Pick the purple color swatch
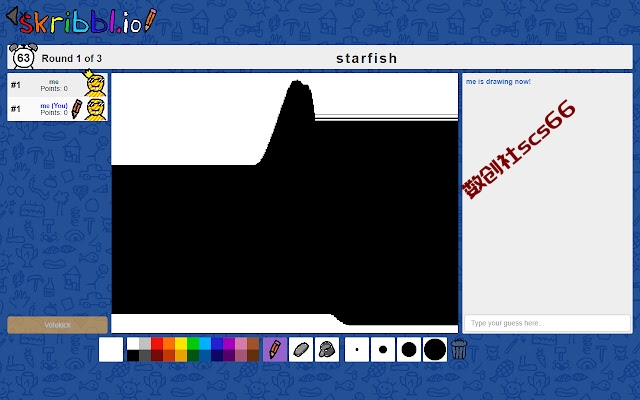Viewport: 640px width, 400px height. (229, 343)
